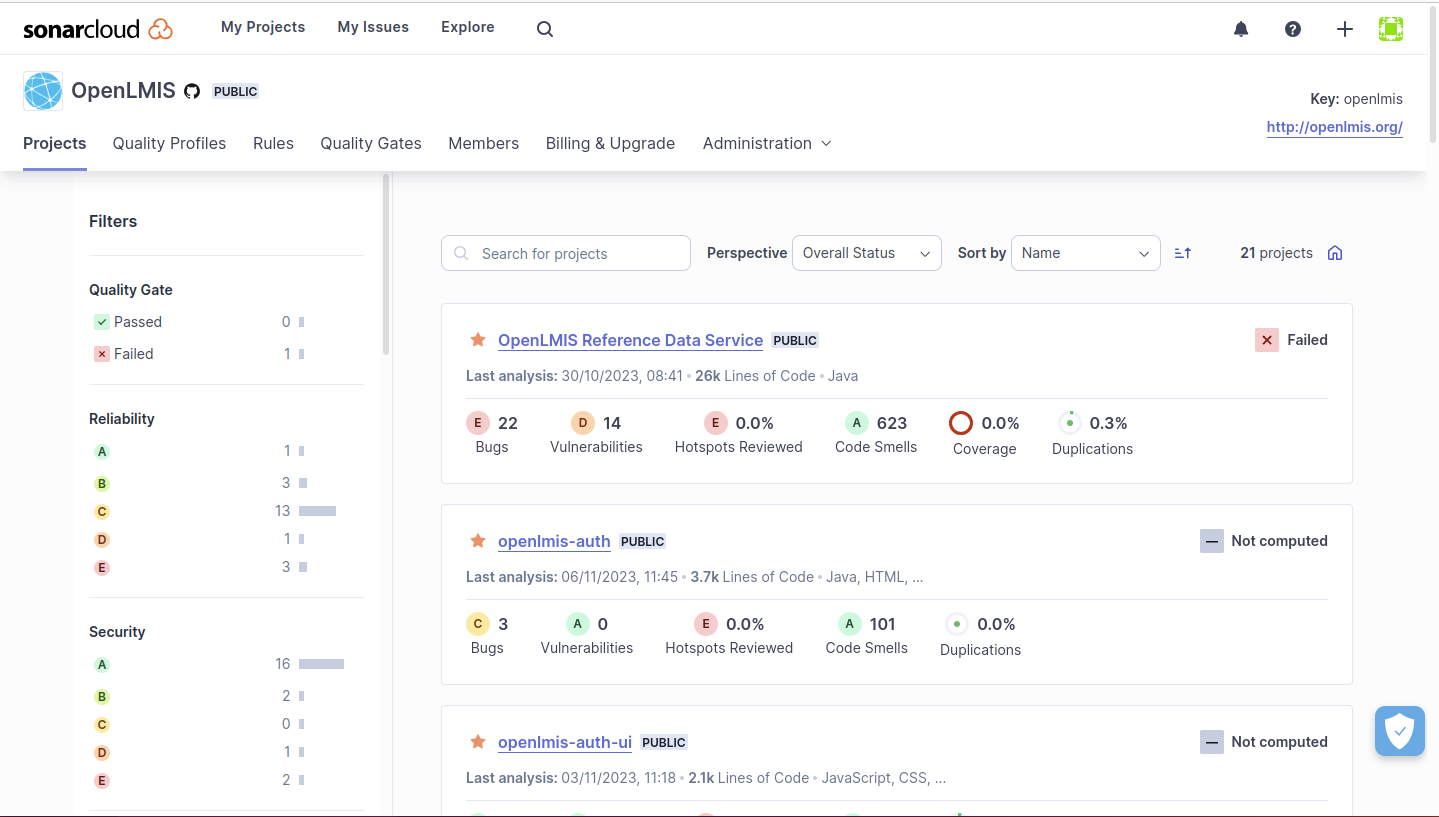The width and height of the screenshot is (1439, 817).
Task: Unfavorite OpenLMIS Reference Data Service star
Action: [x=478, y=340]
